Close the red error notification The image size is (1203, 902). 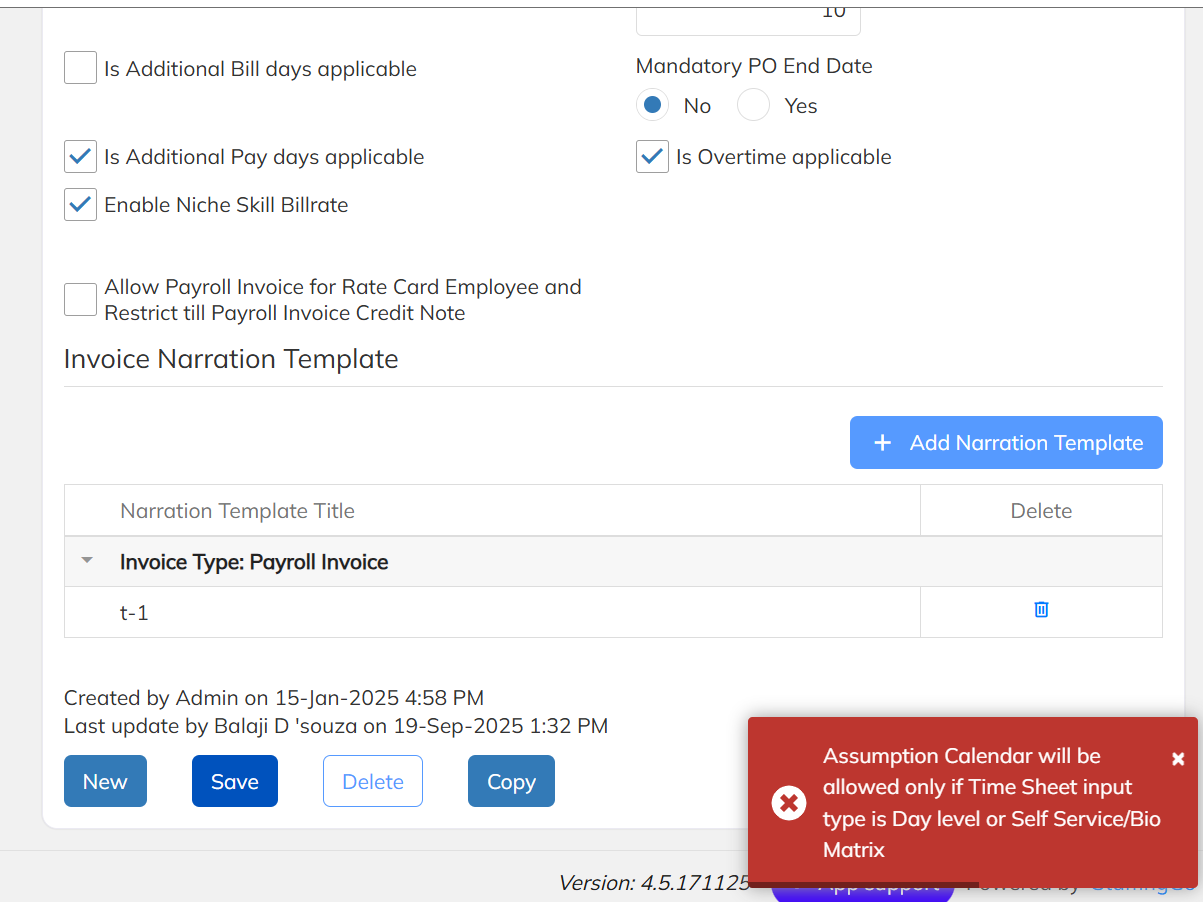click(x=1178, y=759)
